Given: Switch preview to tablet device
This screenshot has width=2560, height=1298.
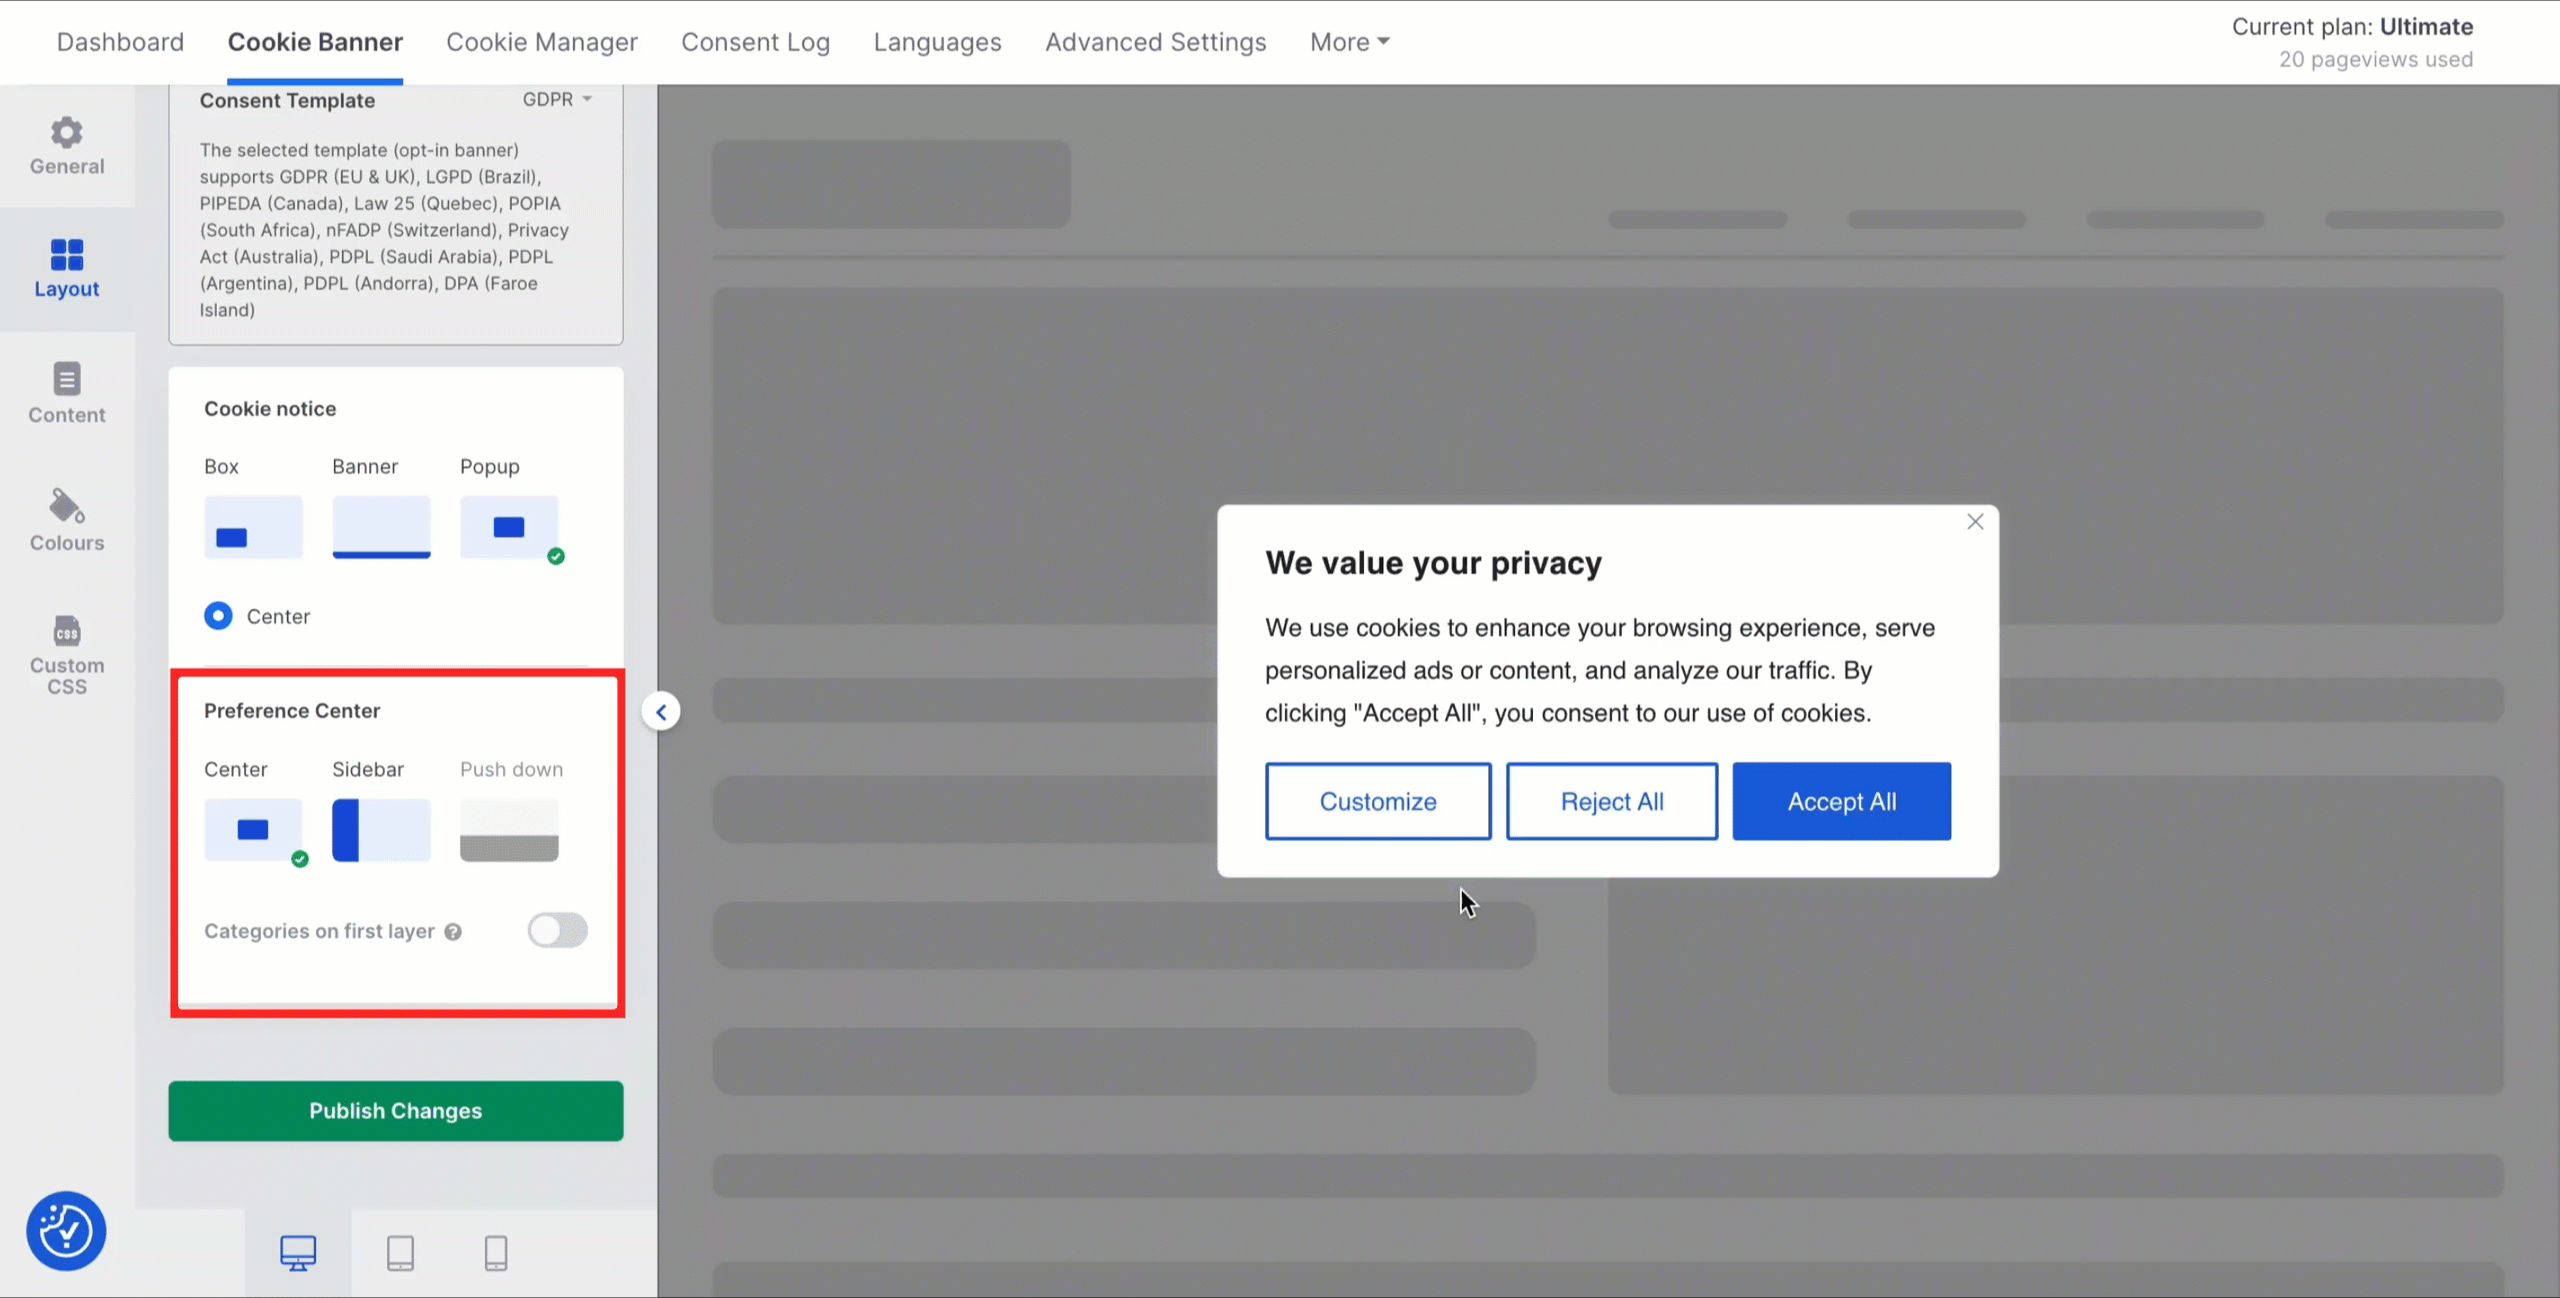Looking at the screenshot, I should 400,1252.
